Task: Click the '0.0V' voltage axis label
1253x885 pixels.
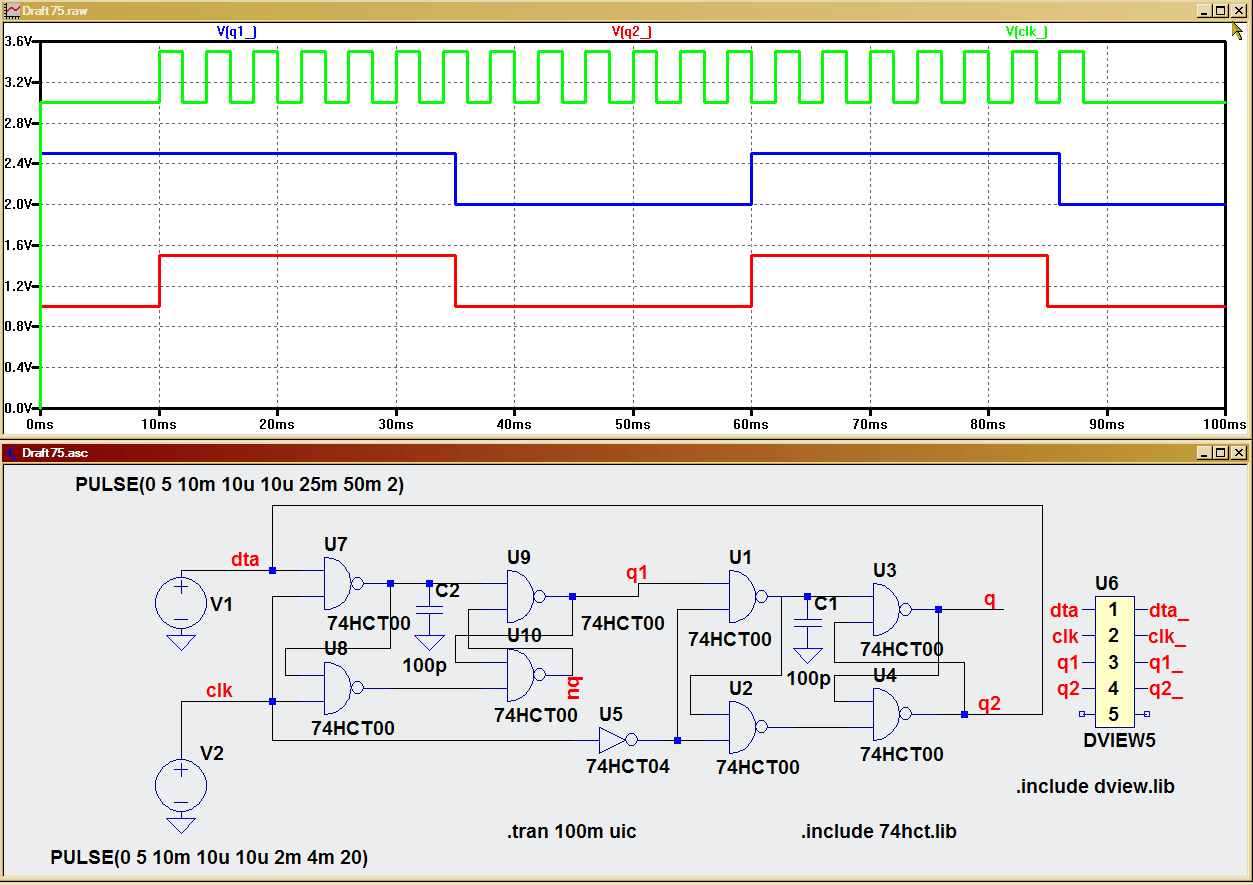Action: pos(19,408)
